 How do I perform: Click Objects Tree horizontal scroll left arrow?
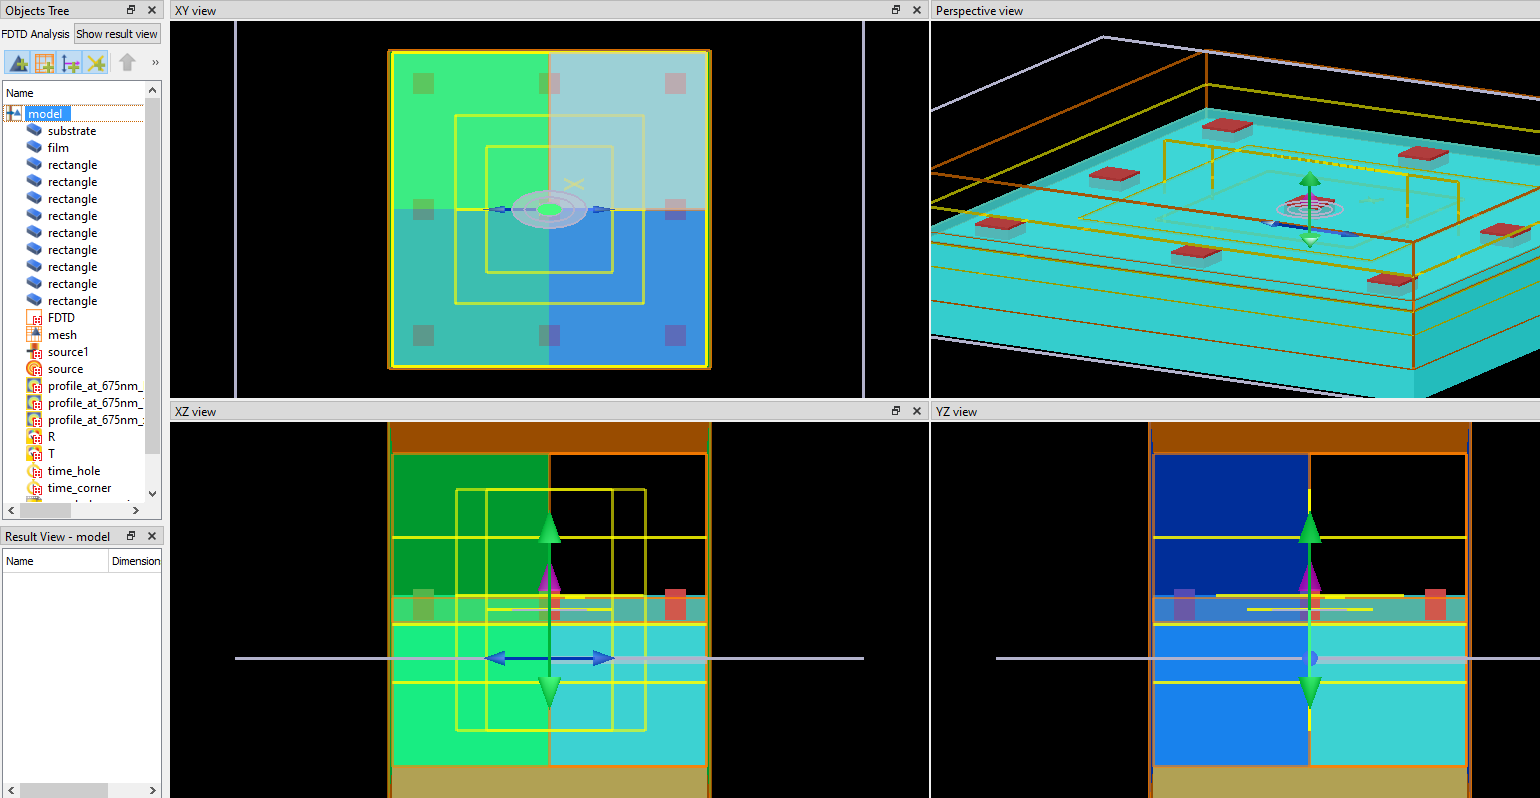point(11,510)
